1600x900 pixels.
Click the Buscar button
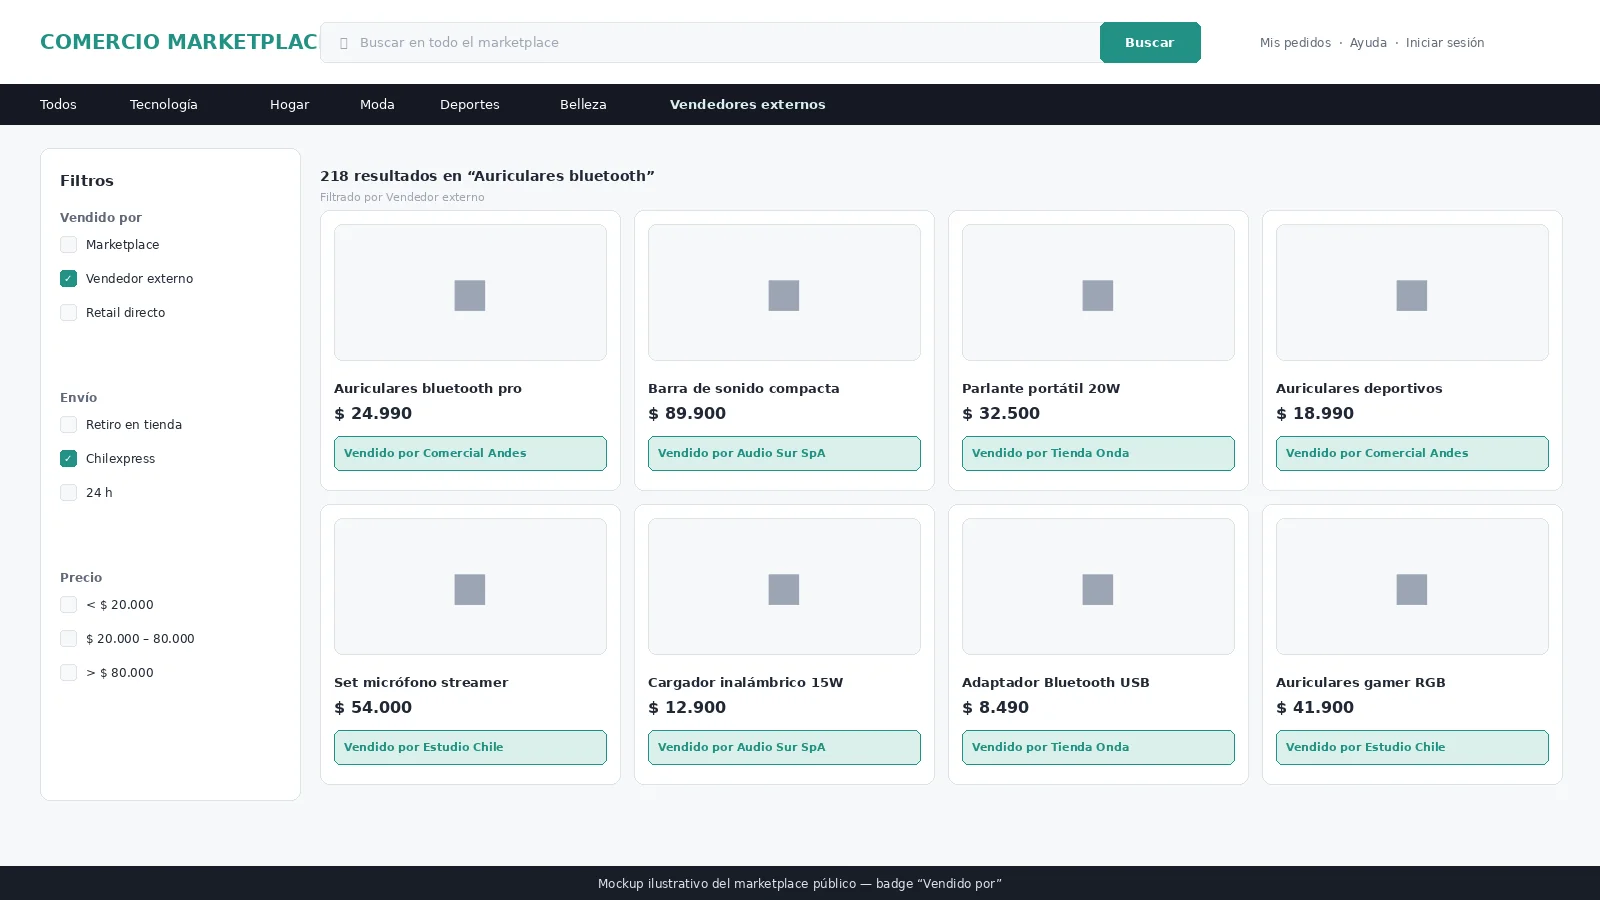pos(1150,42)
